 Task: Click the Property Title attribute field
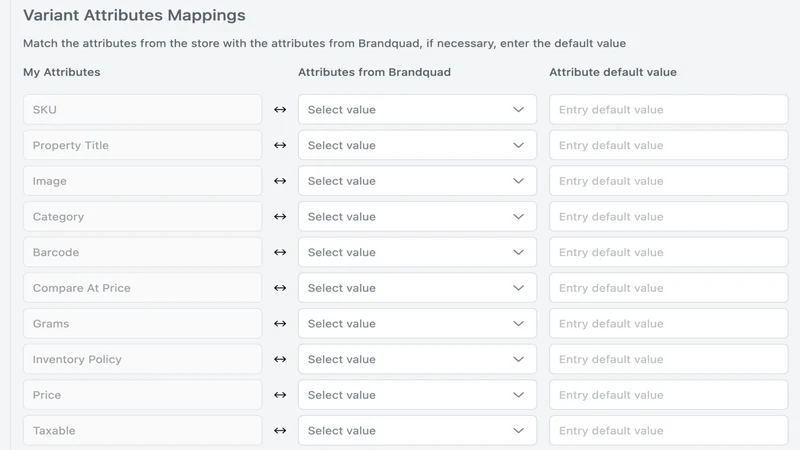point(142,145)
